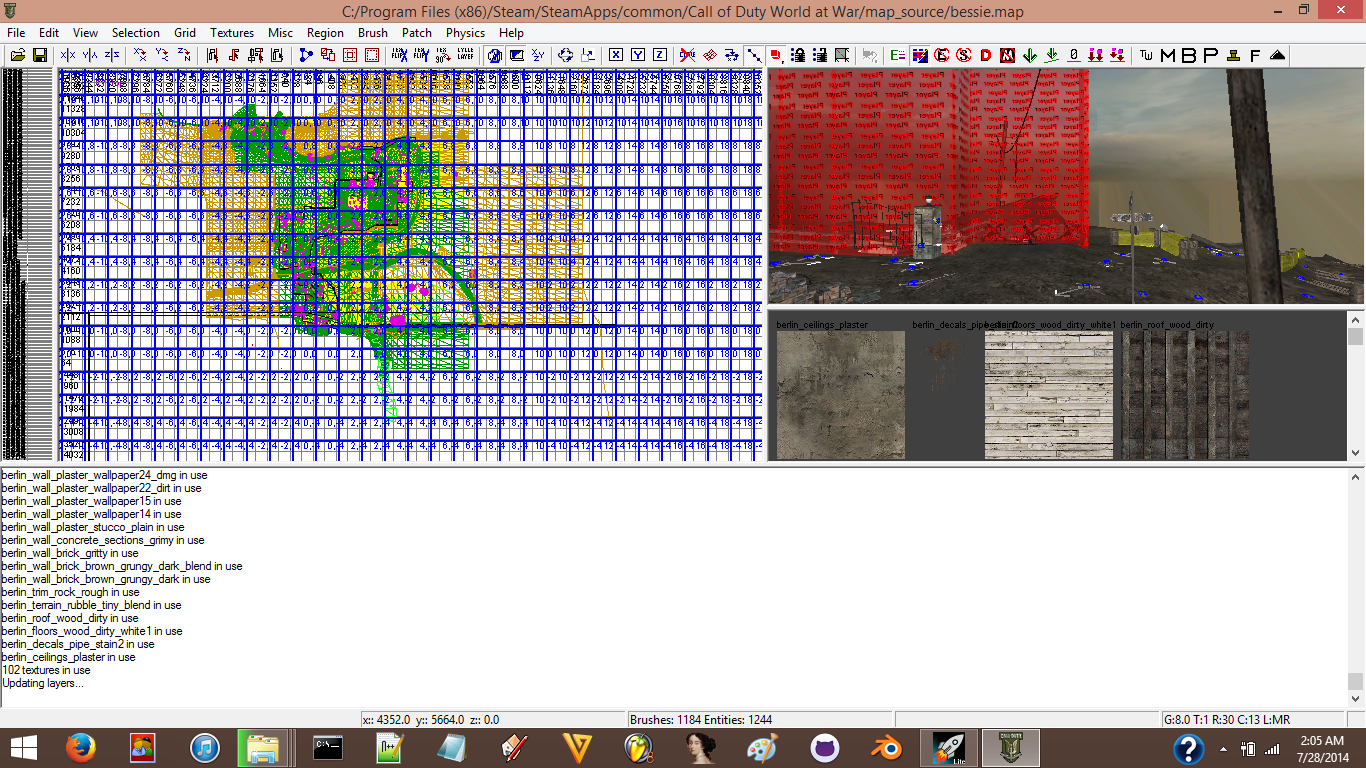Click the large P toolbar icon
Image resolution: width=1366 pixels, height=768 pixels.
1210,55
